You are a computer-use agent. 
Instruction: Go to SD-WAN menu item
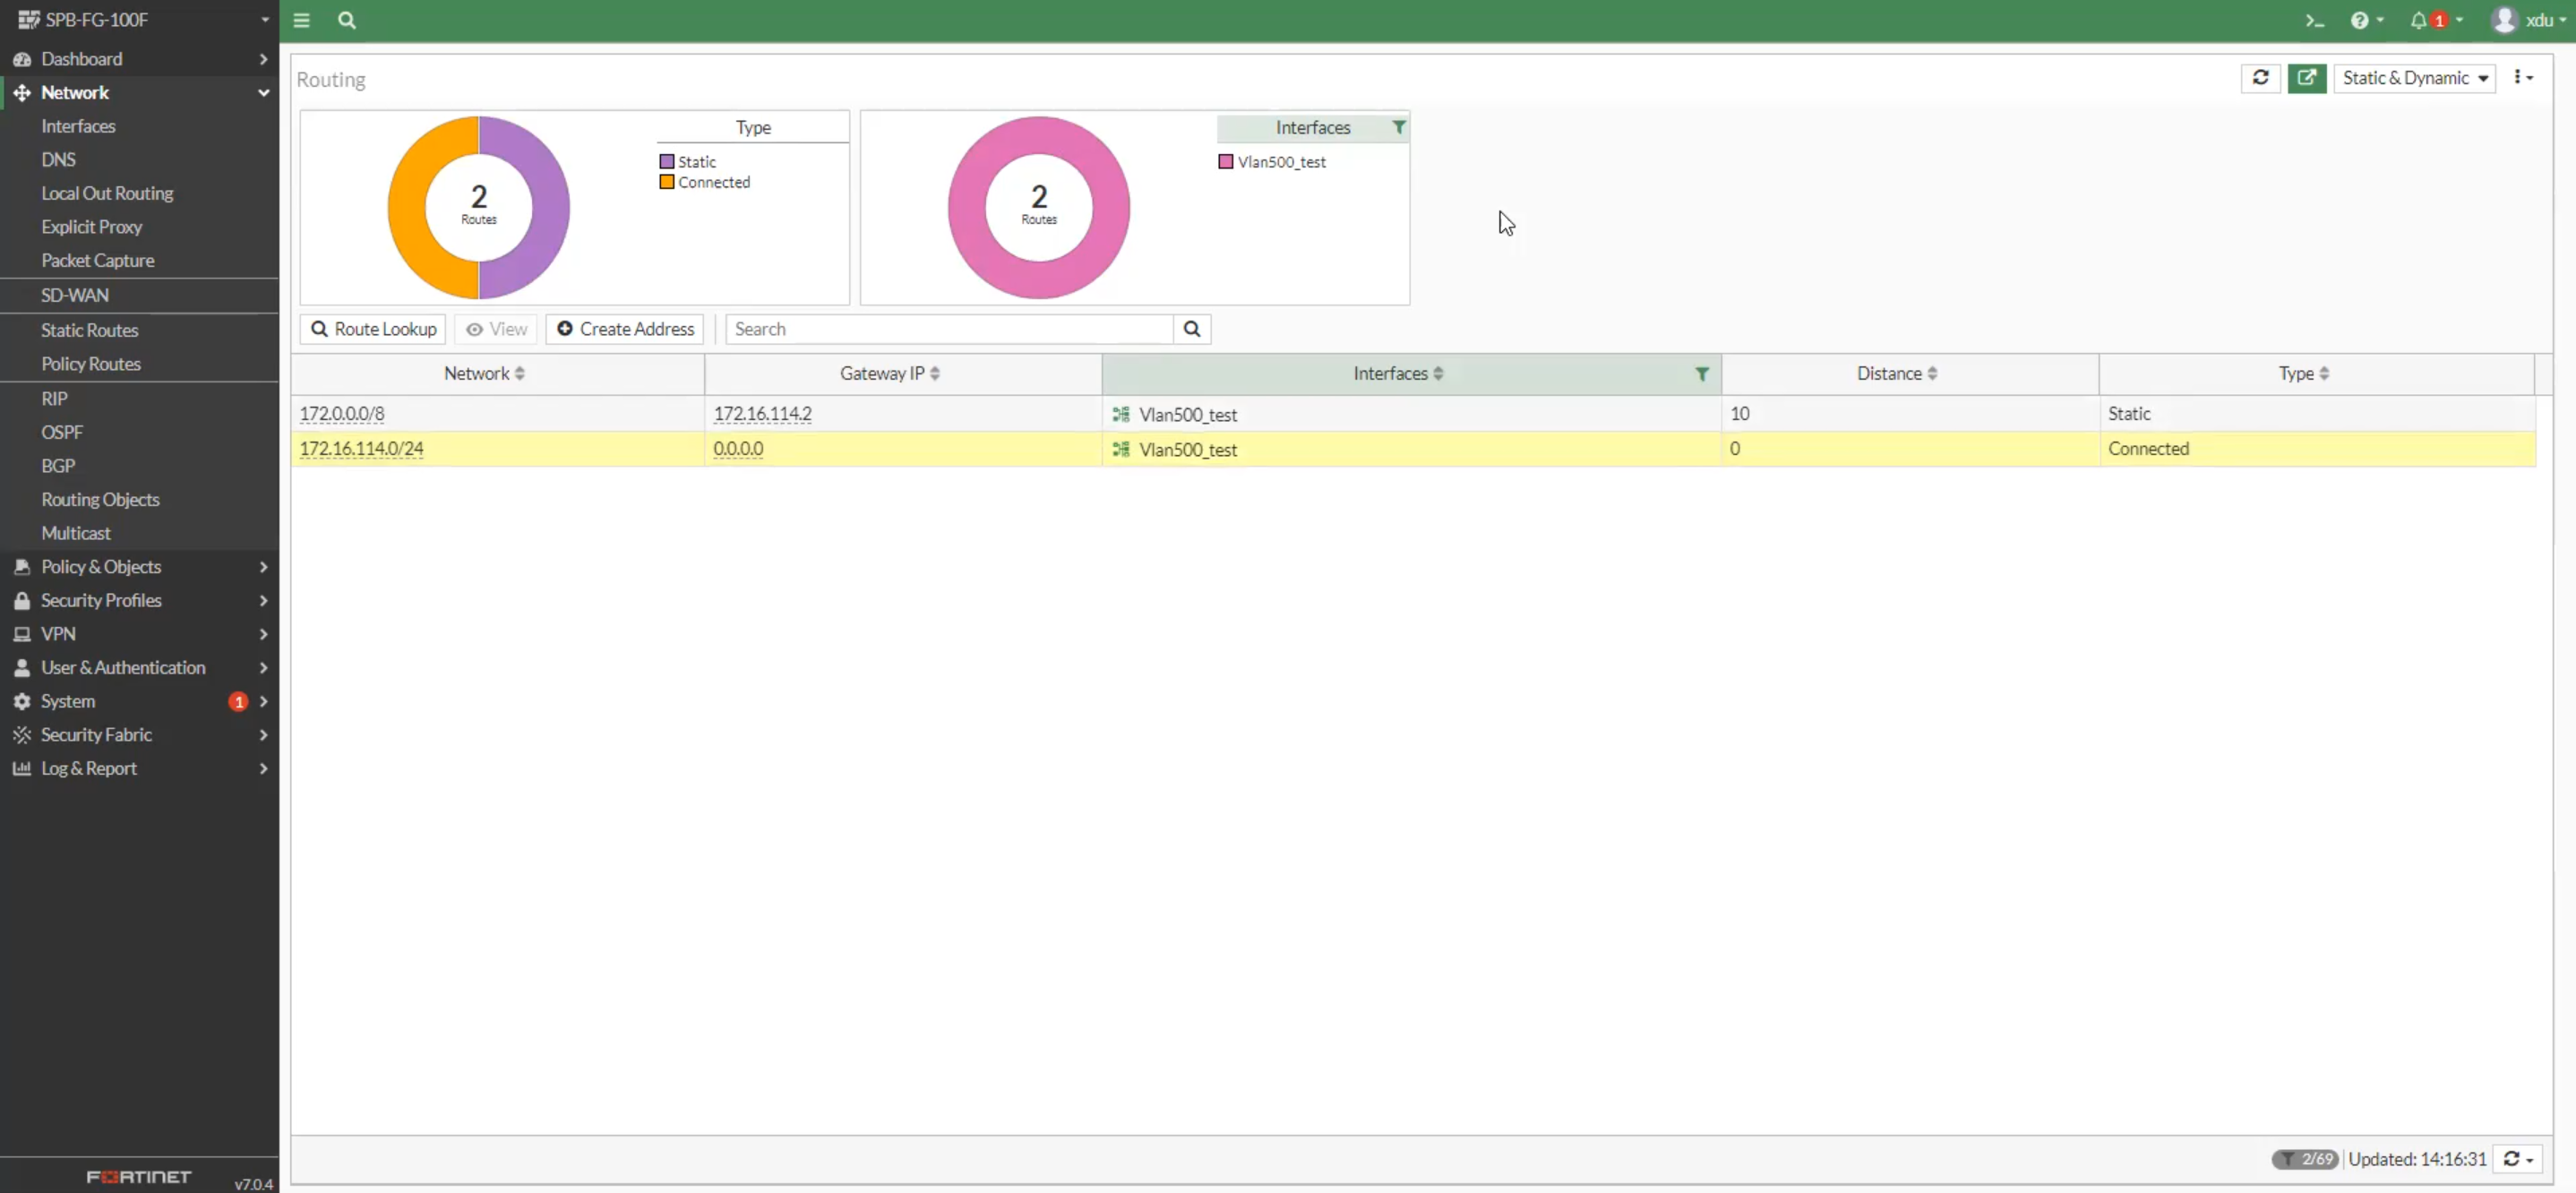click(75, 295)
